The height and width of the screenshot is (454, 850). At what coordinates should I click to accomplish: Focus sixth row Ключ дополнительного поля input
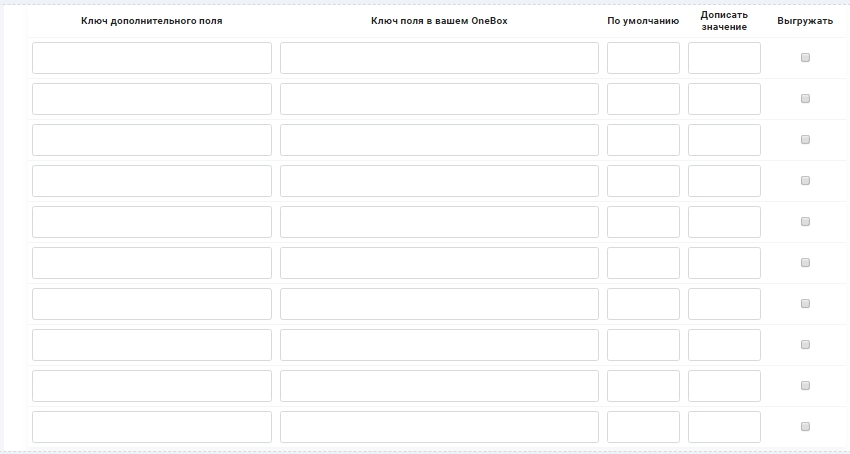[152, 263]
